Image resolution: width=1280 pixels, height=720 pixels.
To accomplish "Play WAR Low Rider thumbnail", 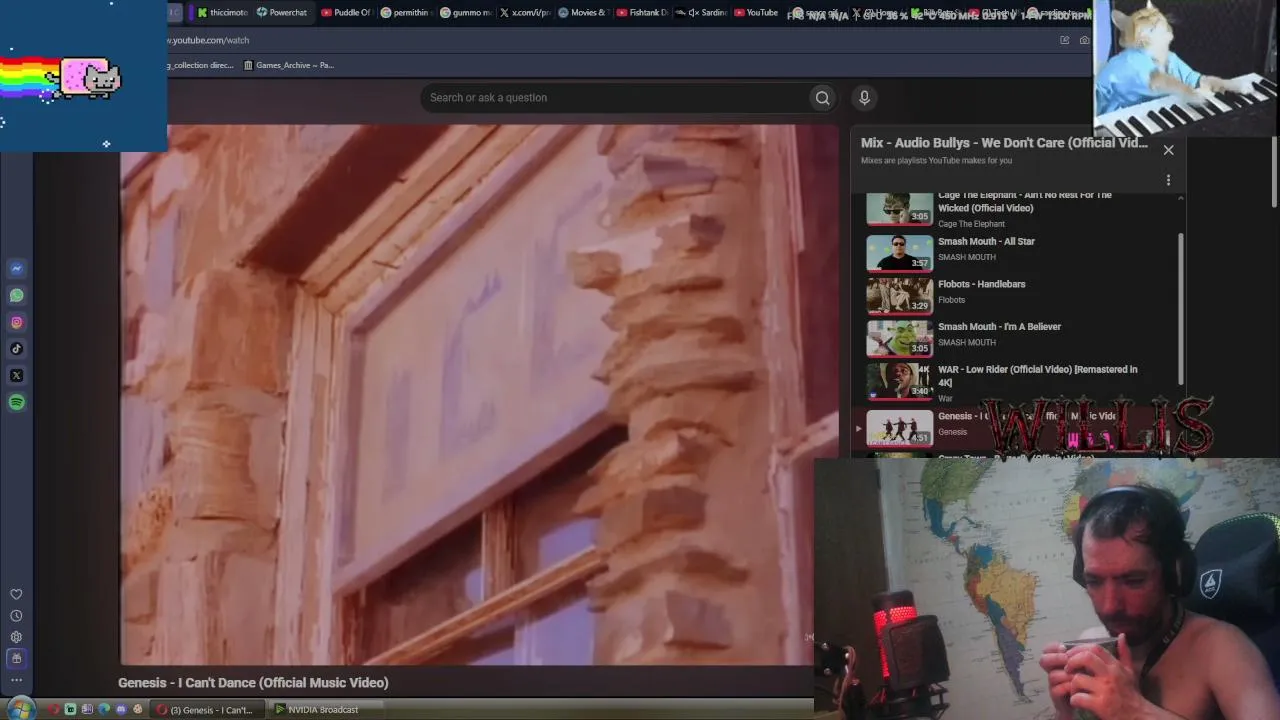I will (899, 381).
